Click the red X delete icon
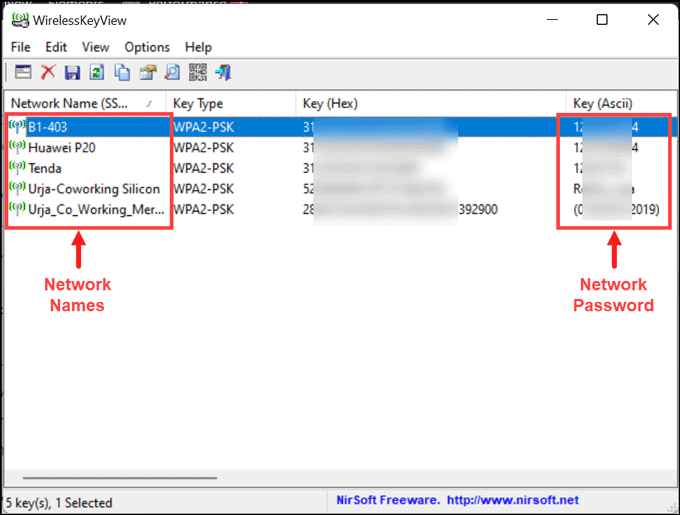680x515 pixels. (47, 72)
